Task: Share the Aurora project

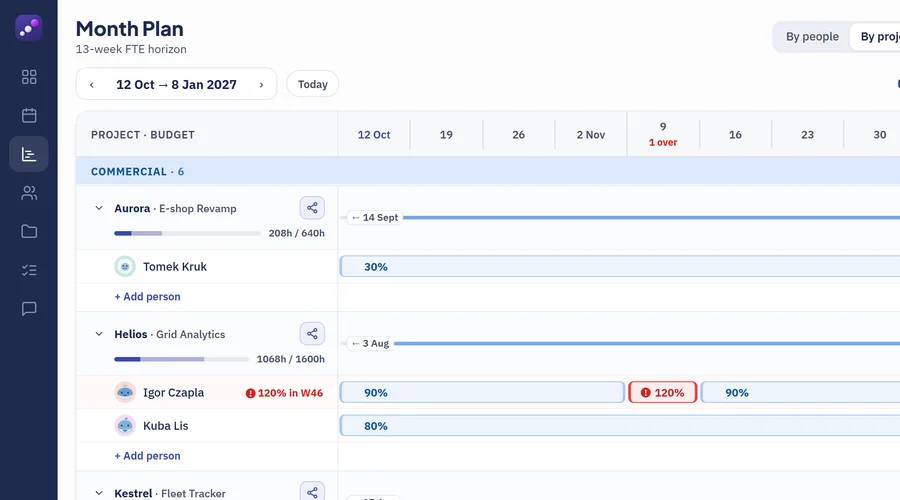Action: pos(312,208)
